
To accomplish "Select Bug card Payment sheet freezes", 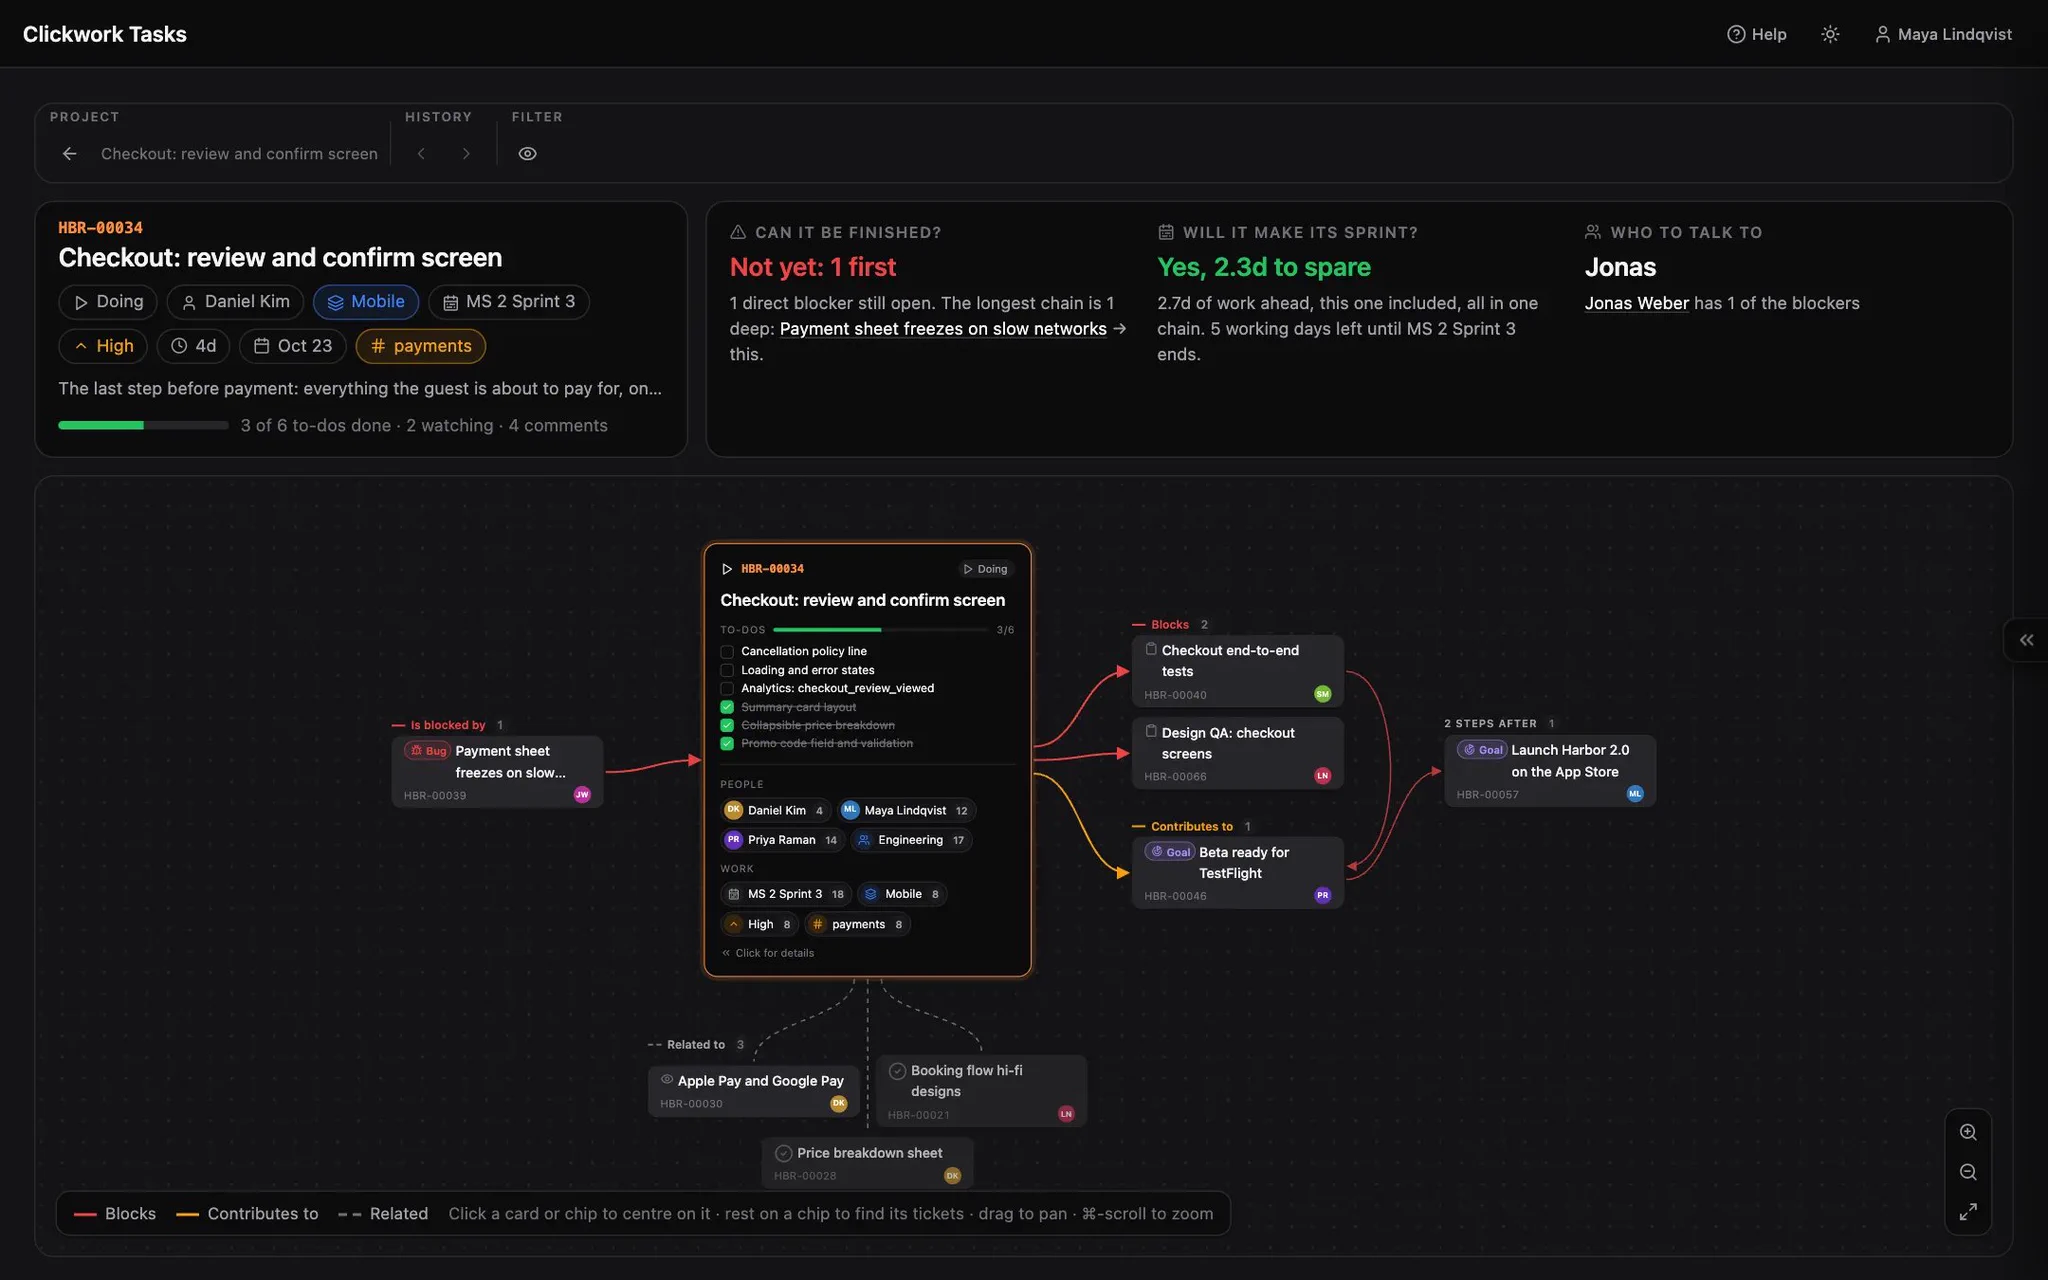I will click(497, 772).
